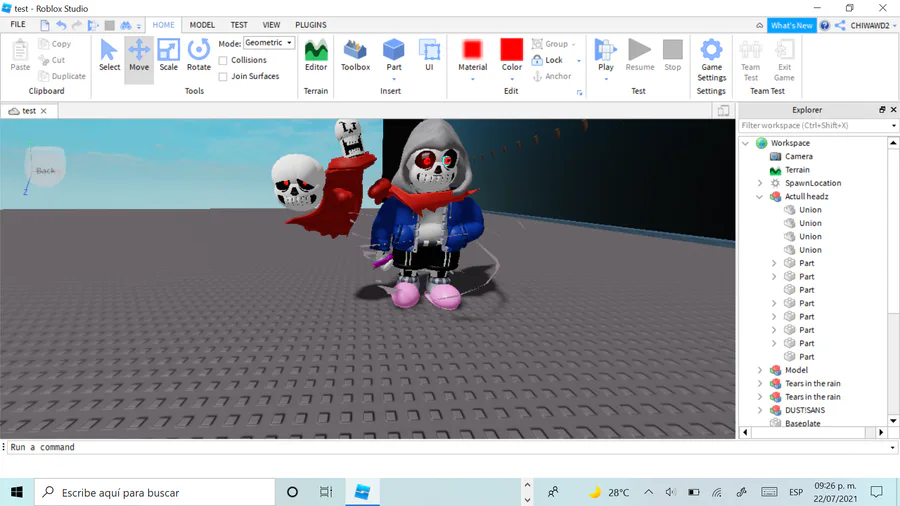Screen dimensions: 900x506
Task: Collapse the Actull headz model
Action: click(759, 196)
